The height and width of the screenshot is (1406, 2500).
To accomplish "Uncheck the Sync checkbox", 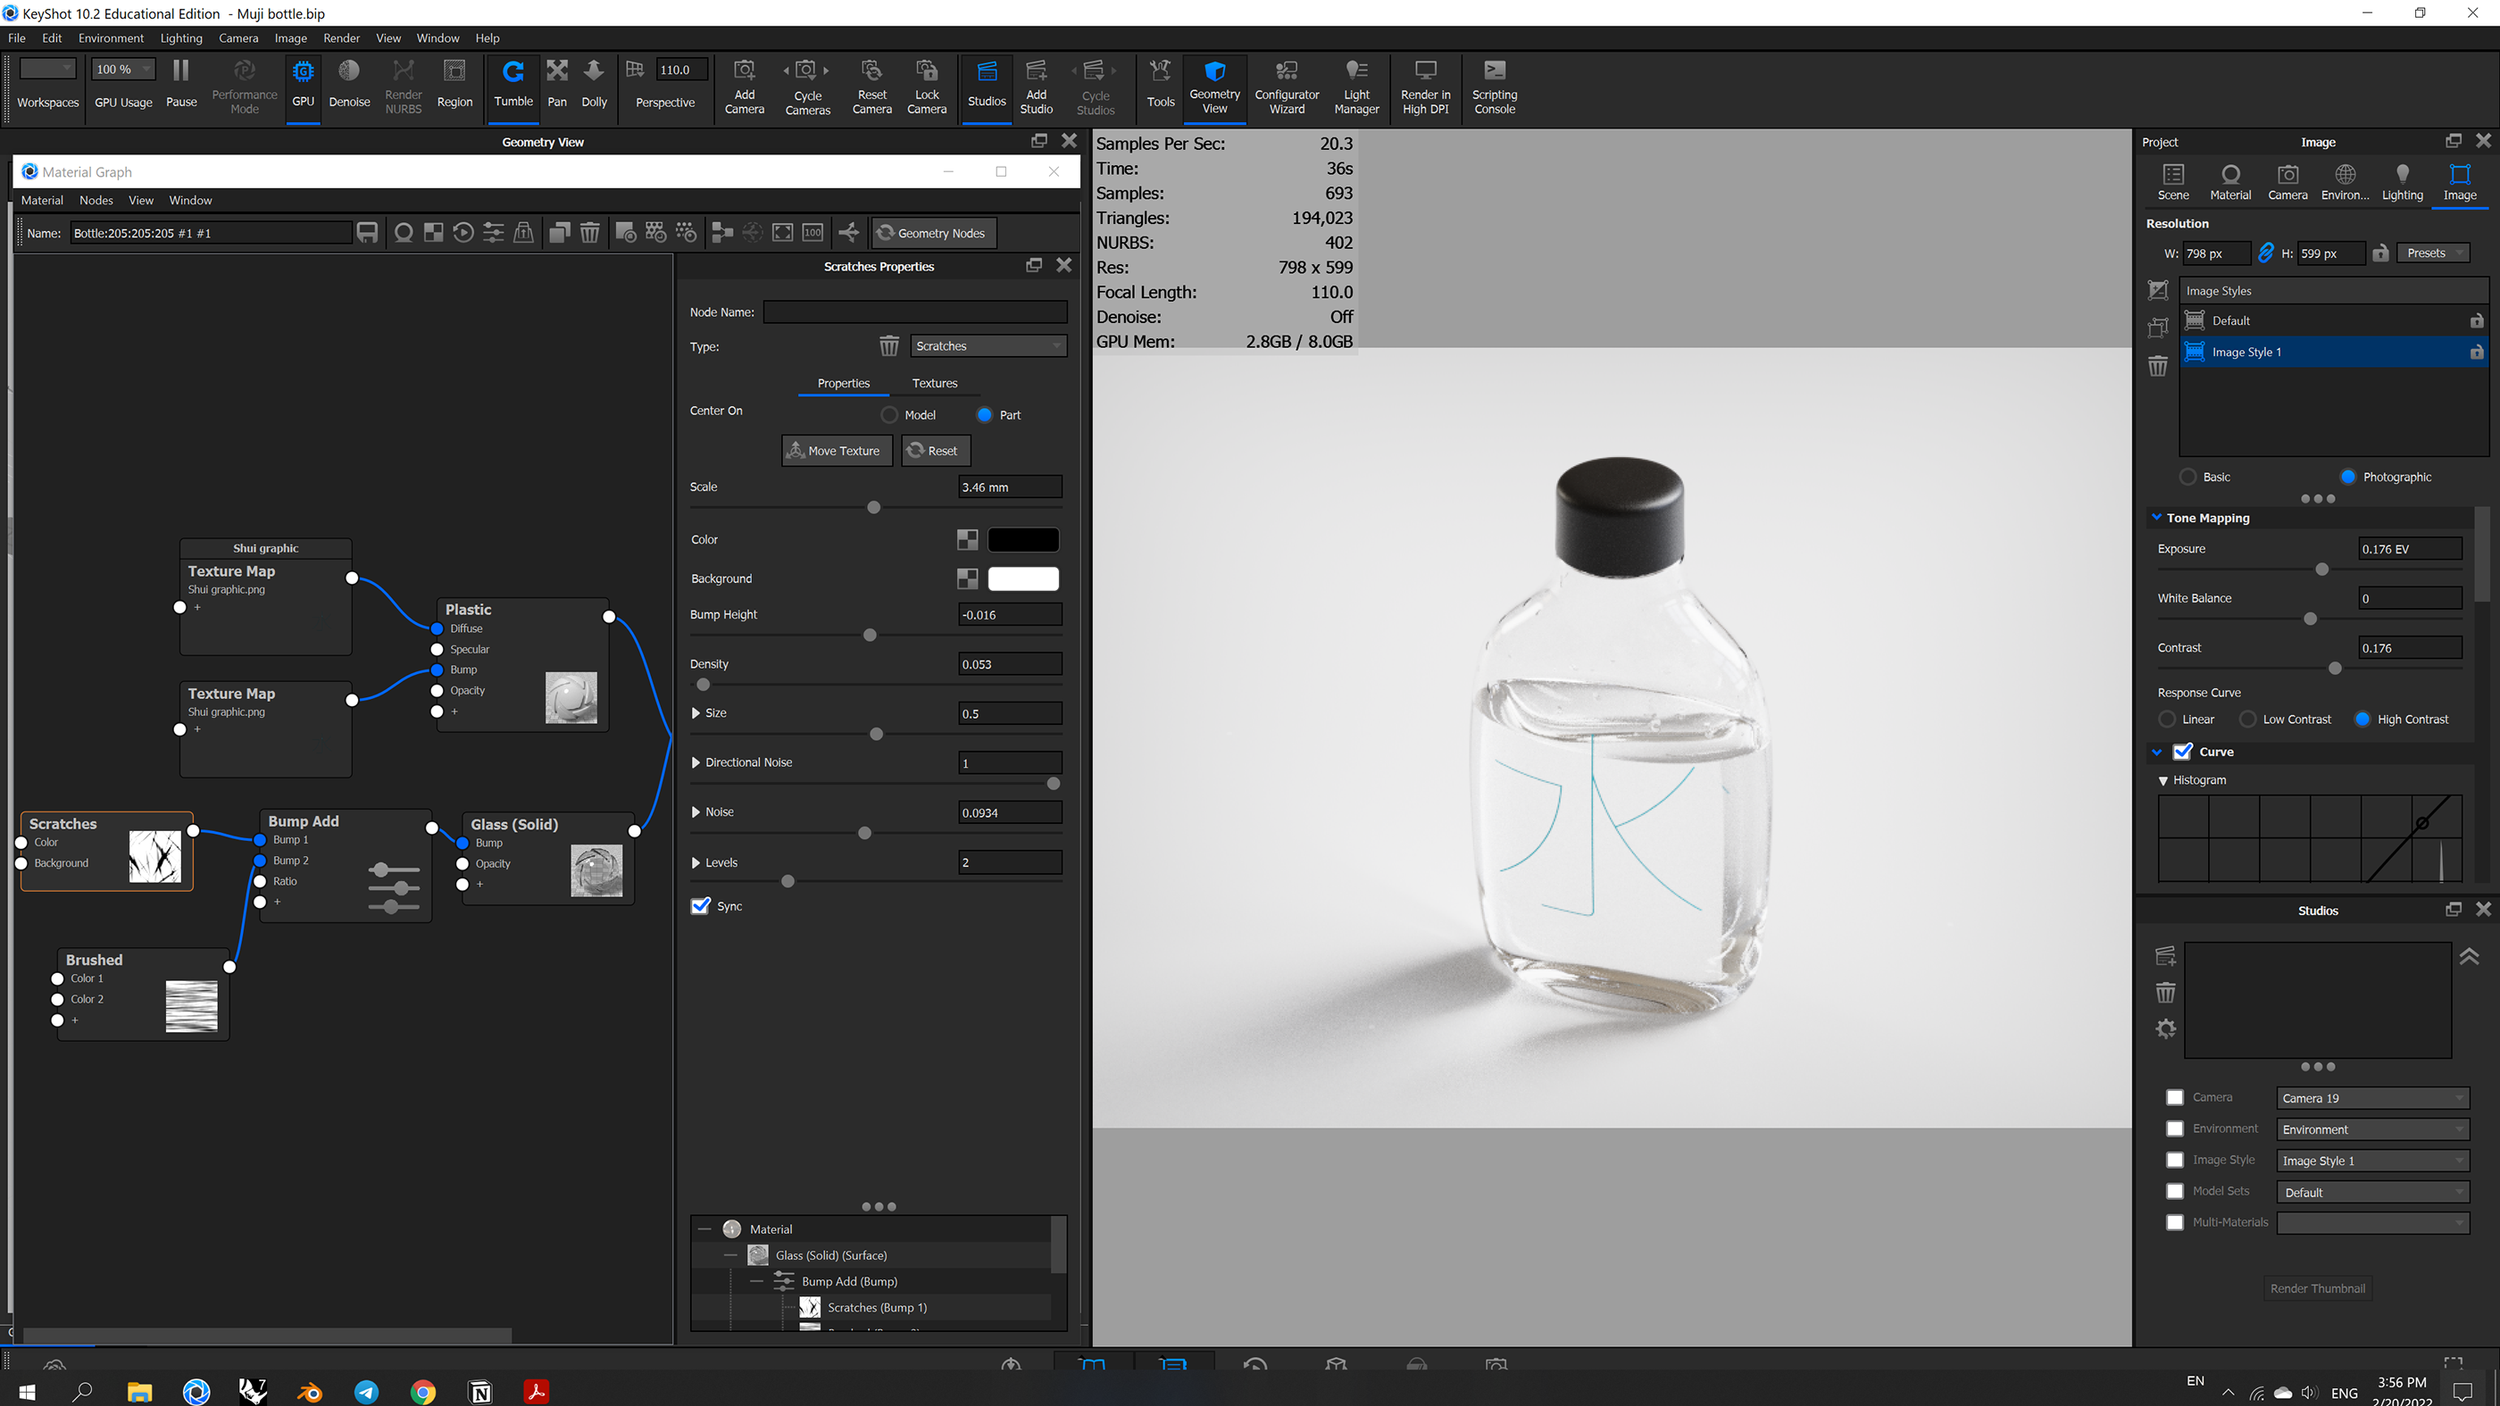I will [x=701, y=906].
